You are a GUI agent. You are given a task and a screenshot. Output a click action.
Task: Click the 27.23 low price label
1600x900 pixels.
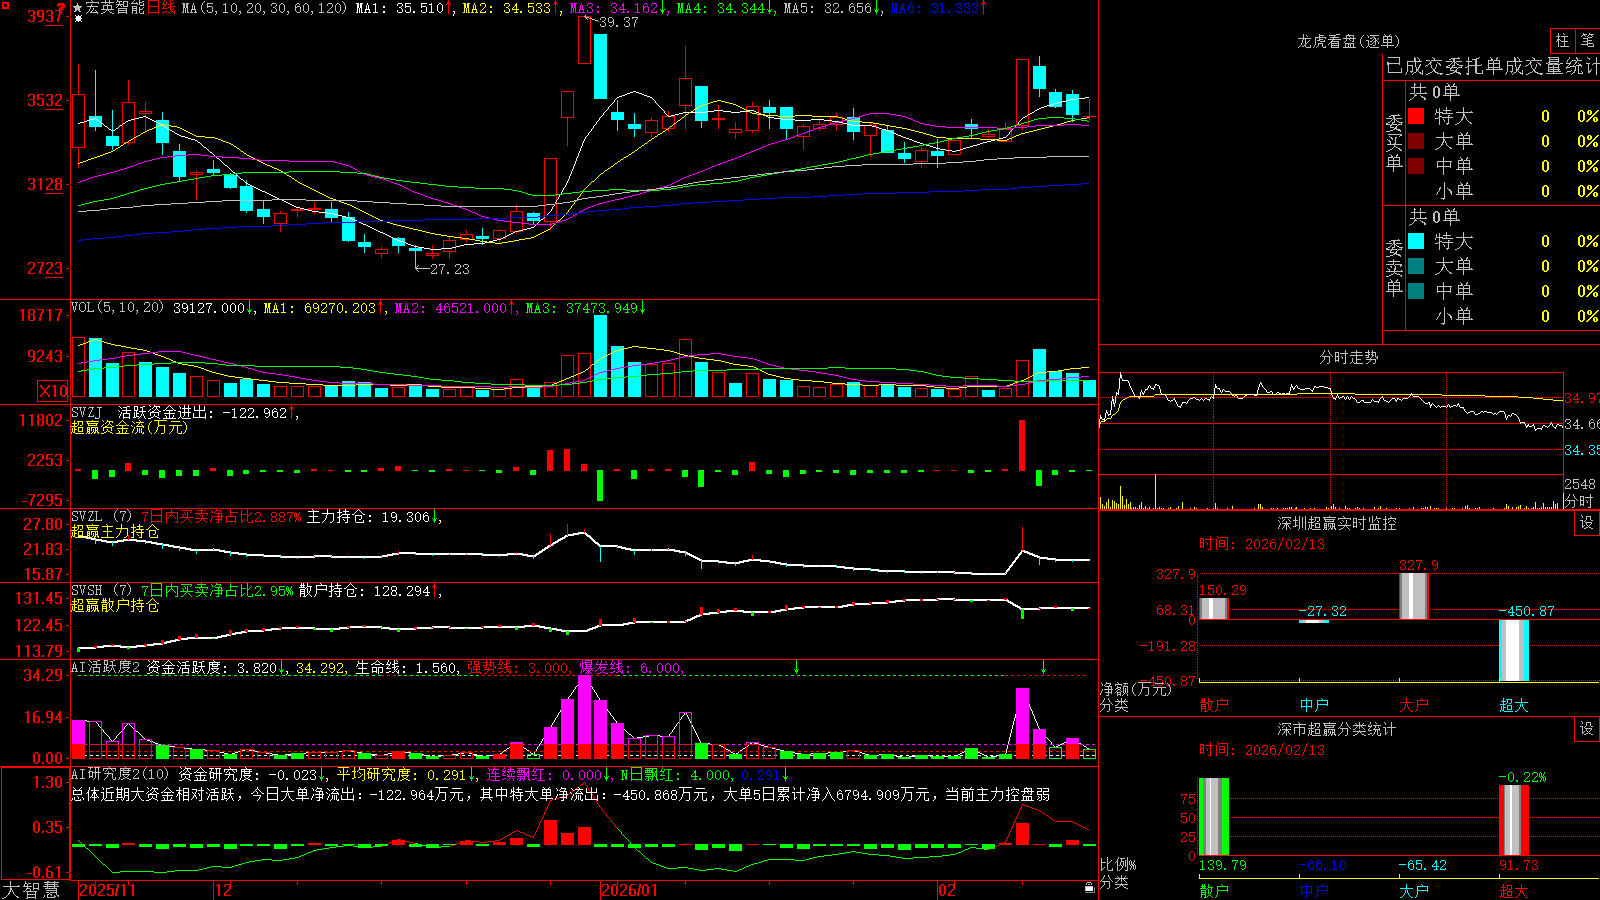pos(449,269)
